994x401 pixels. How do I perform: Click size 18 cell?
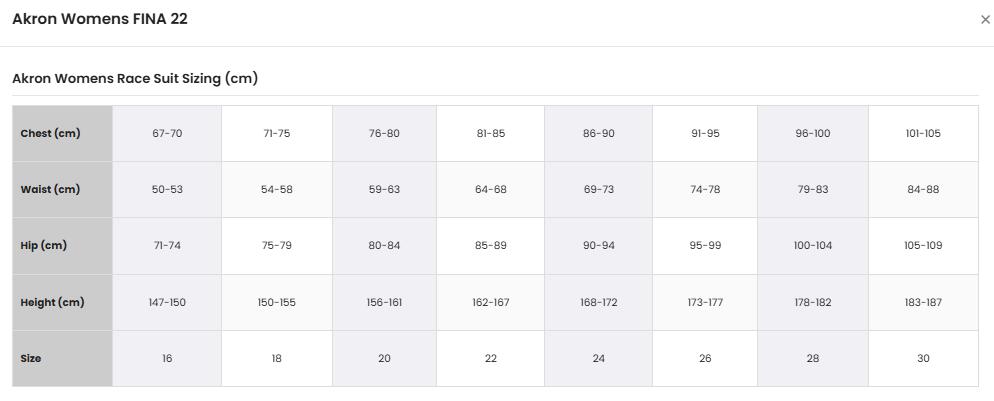click(276, 359)
